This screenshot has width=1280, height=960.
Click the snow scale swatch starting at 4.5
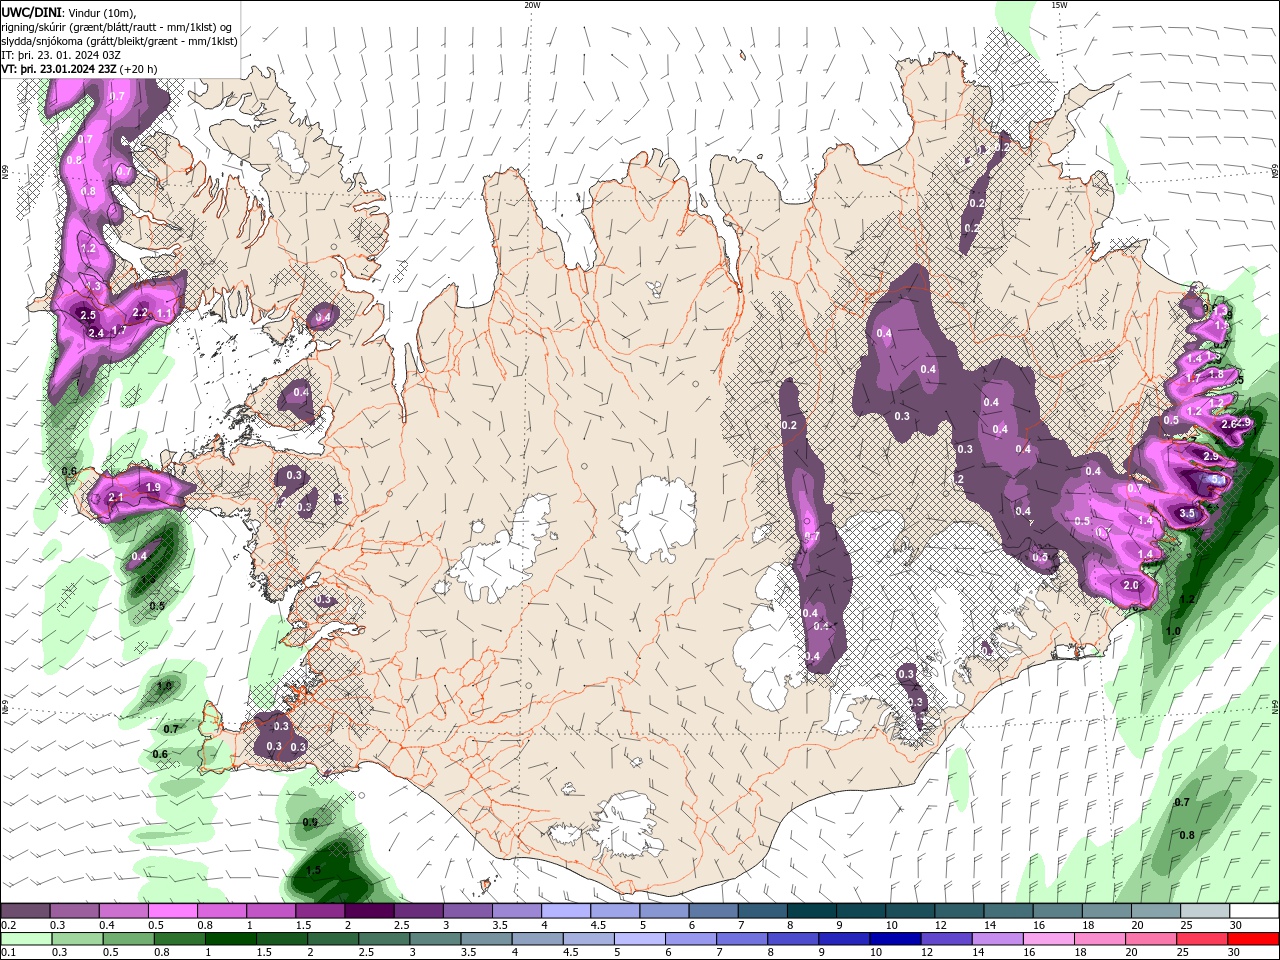click(x=615, y=911)
